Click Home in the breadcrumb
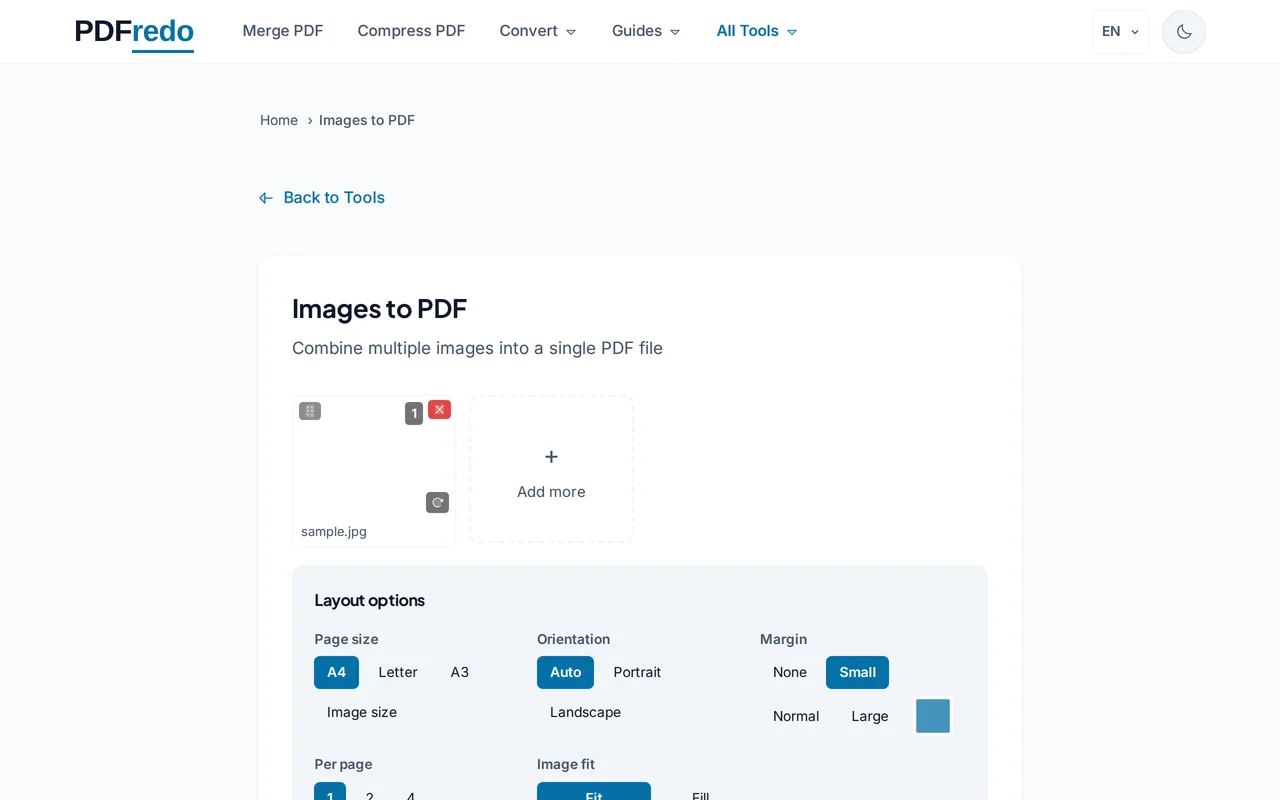1280x800 pixels. click(x=279, y=120)
